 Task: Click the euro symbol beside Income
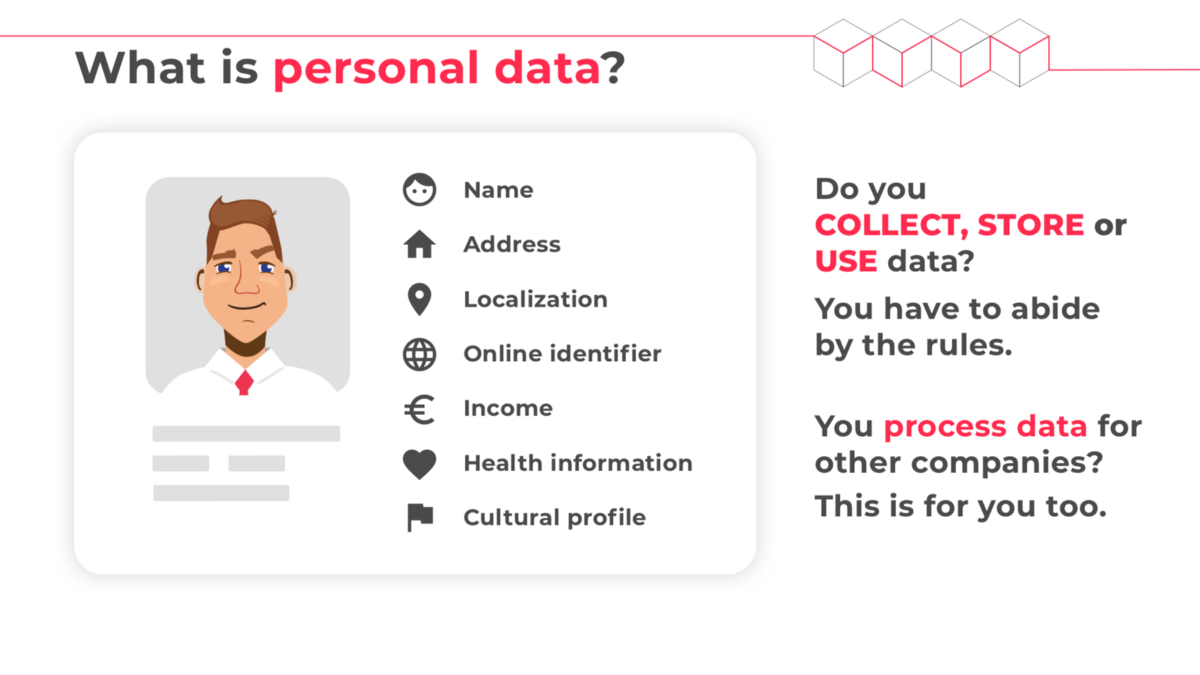pyautogui.click(x=420, y=408)
